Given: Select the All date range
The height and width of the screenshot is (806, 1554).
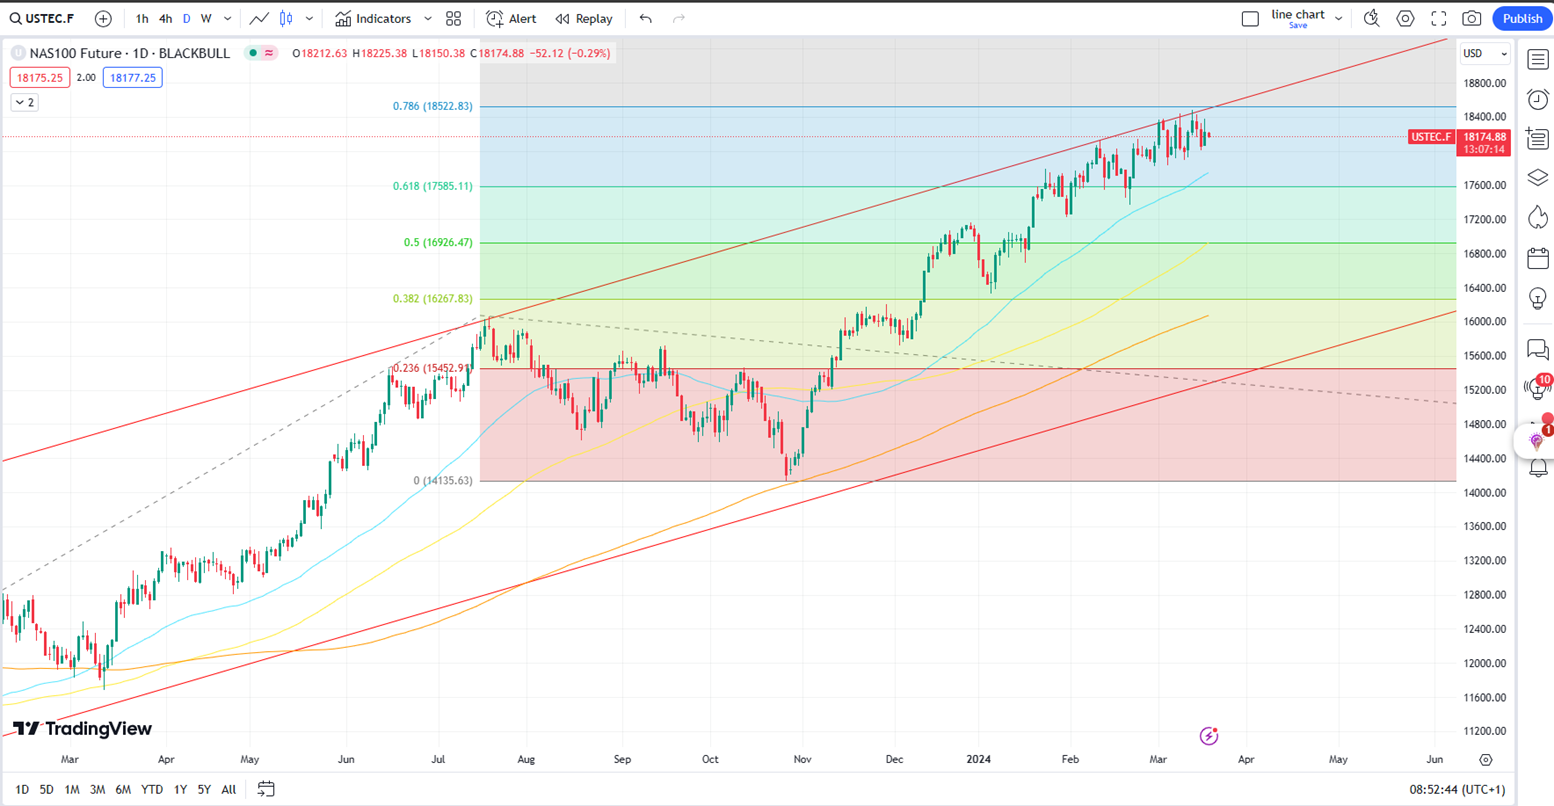Looking at the screenshot, I should tap(229, 790).
